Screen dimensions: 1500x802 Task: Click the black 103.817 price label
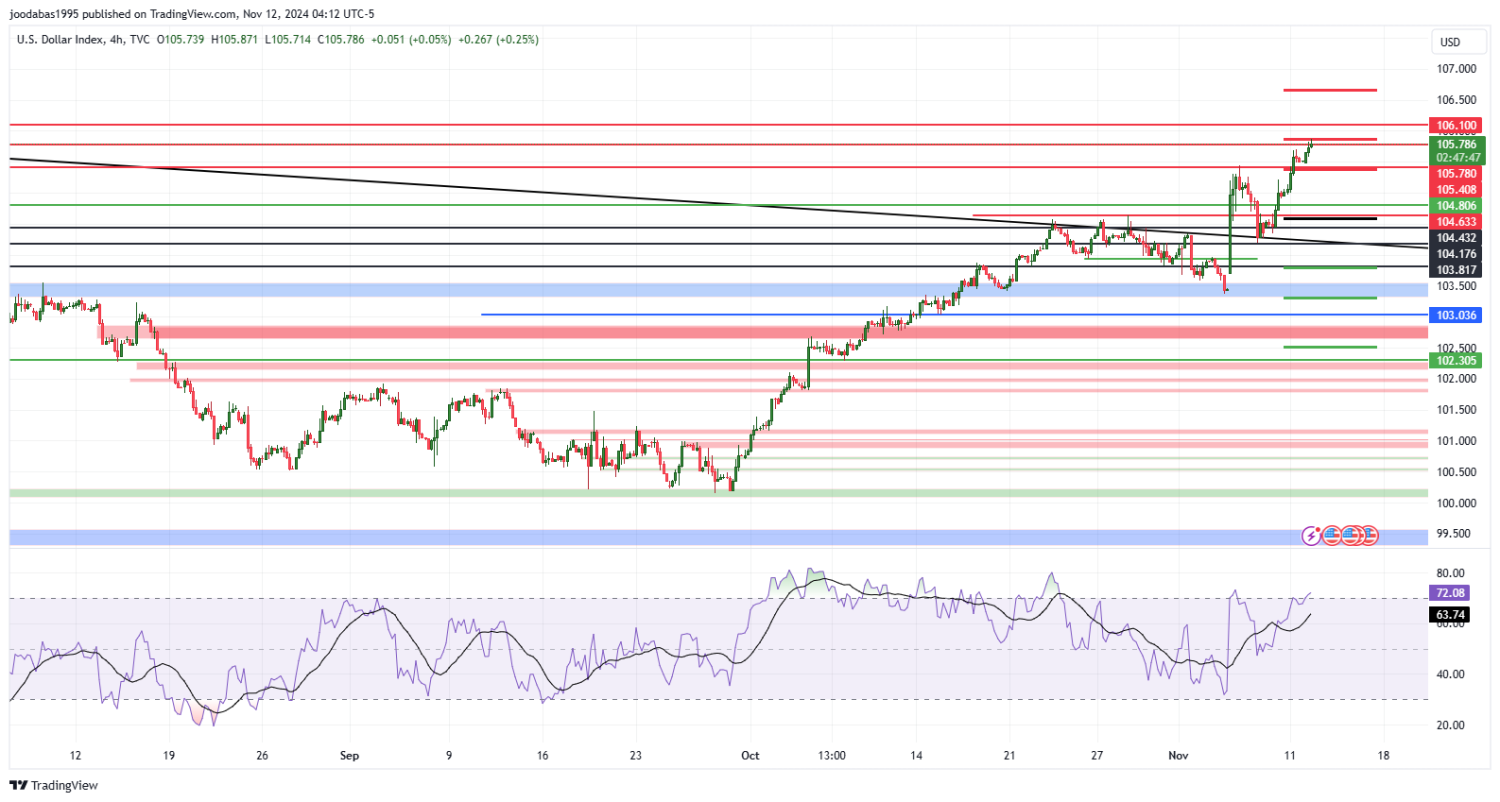(x=1457, y=270)
